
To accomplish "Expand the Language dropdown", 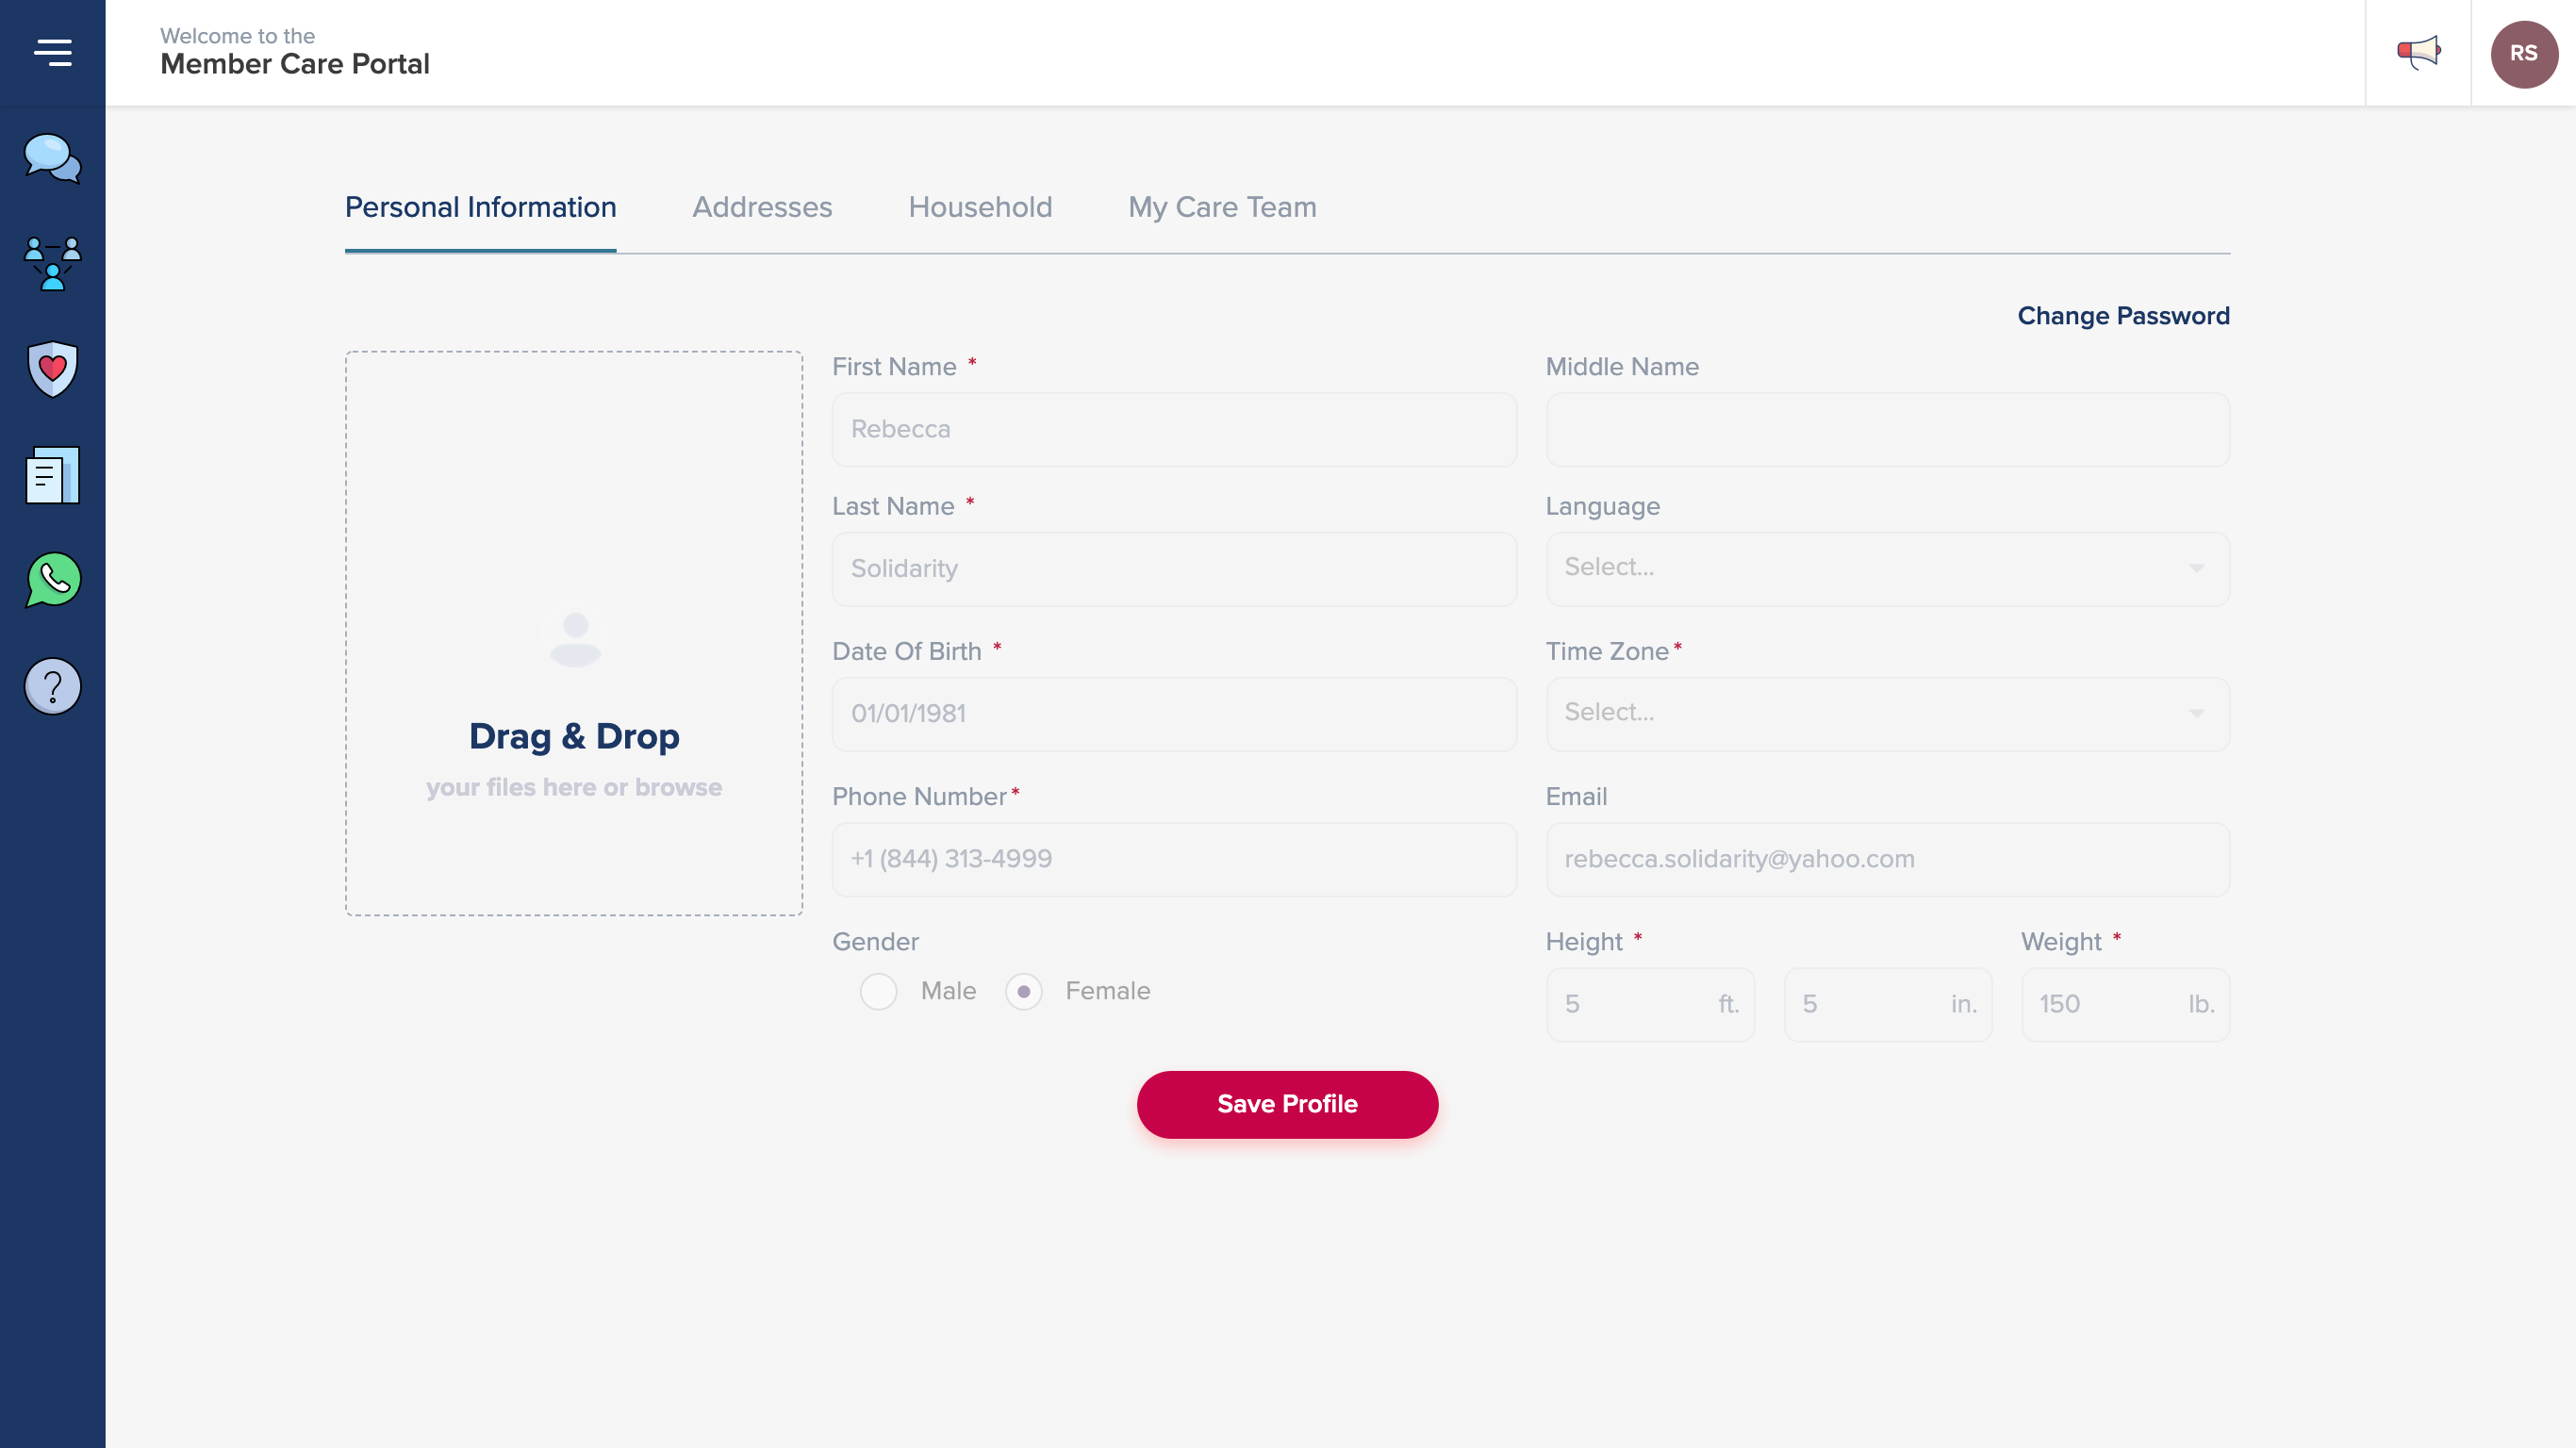I will coord(1887,568).
